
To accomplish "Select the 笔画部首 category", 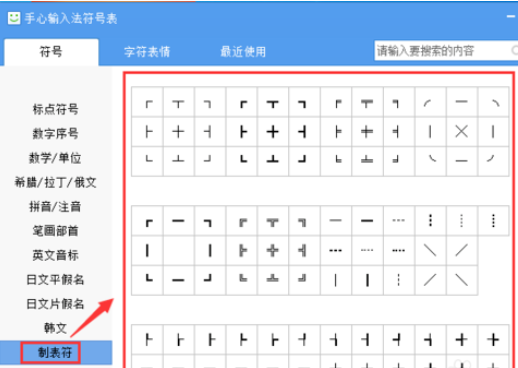I will tap(55, 231).
